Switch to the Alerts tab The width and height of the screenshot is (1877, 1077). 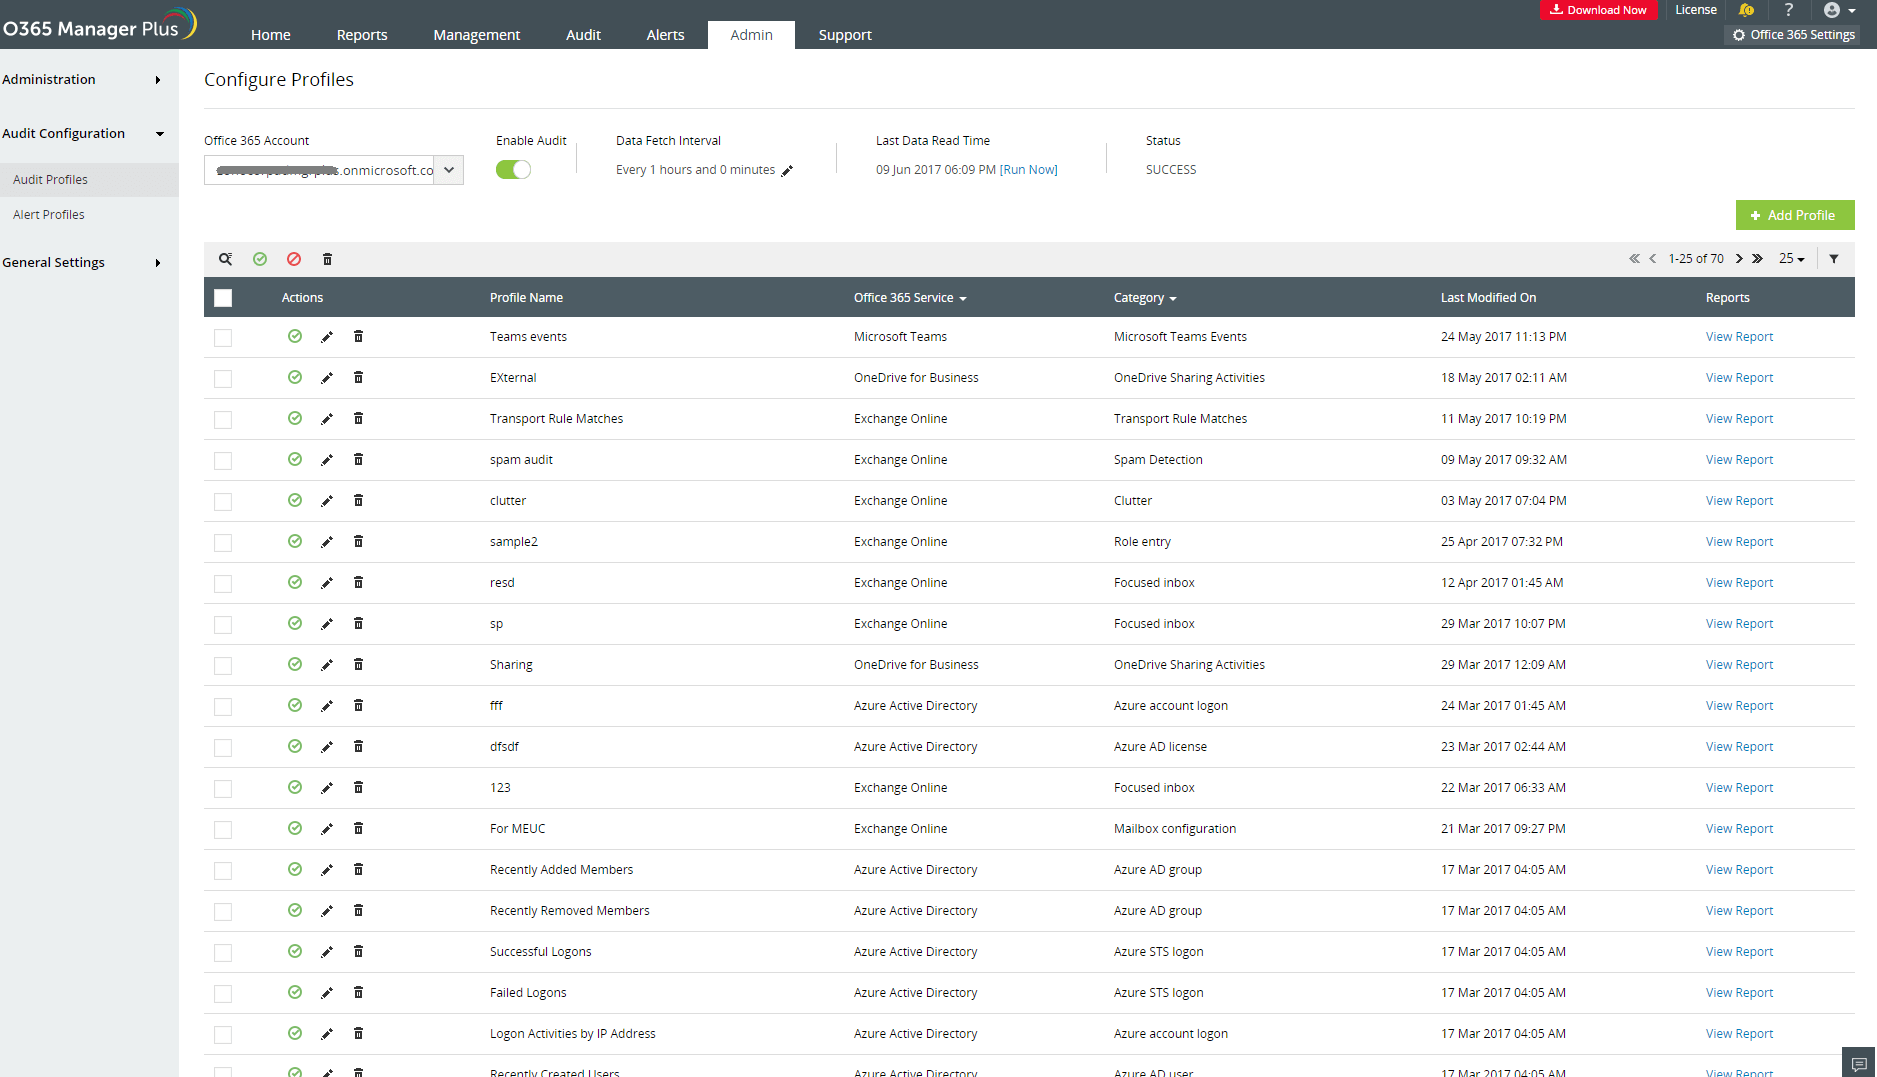click(665, 35)
